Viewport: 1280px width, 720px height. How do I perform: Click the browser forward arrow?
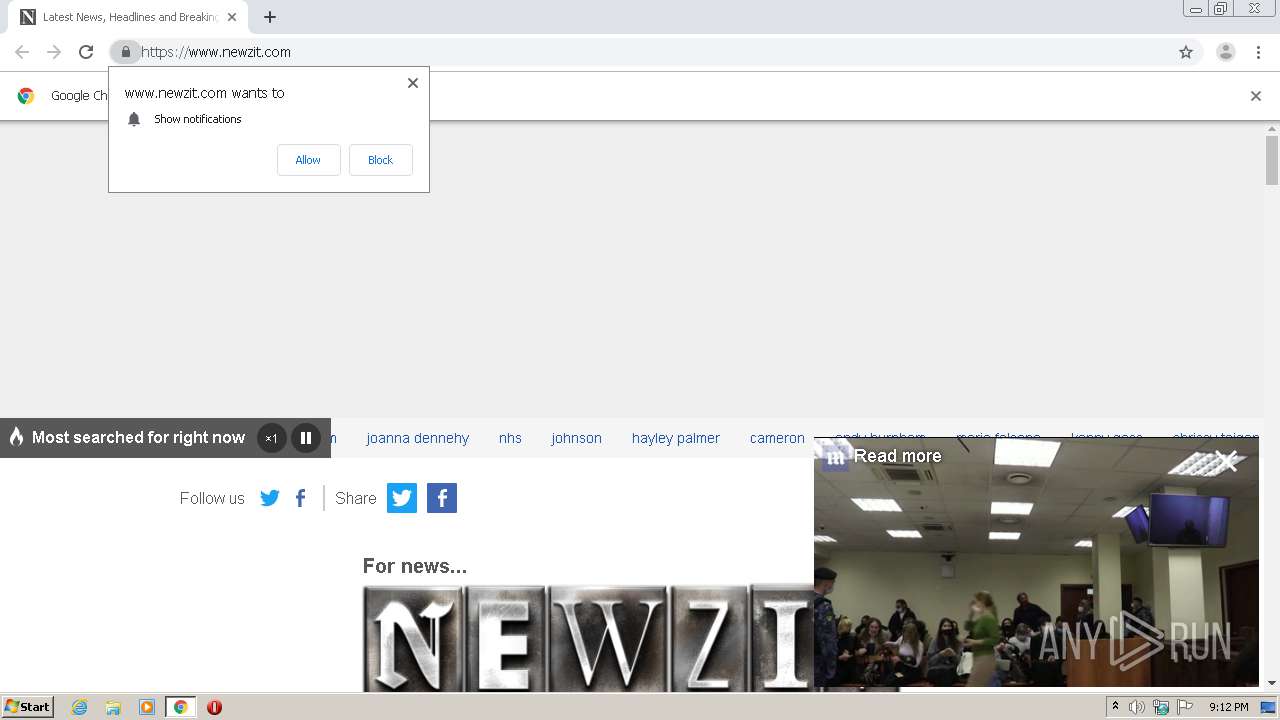click(54, 52)
